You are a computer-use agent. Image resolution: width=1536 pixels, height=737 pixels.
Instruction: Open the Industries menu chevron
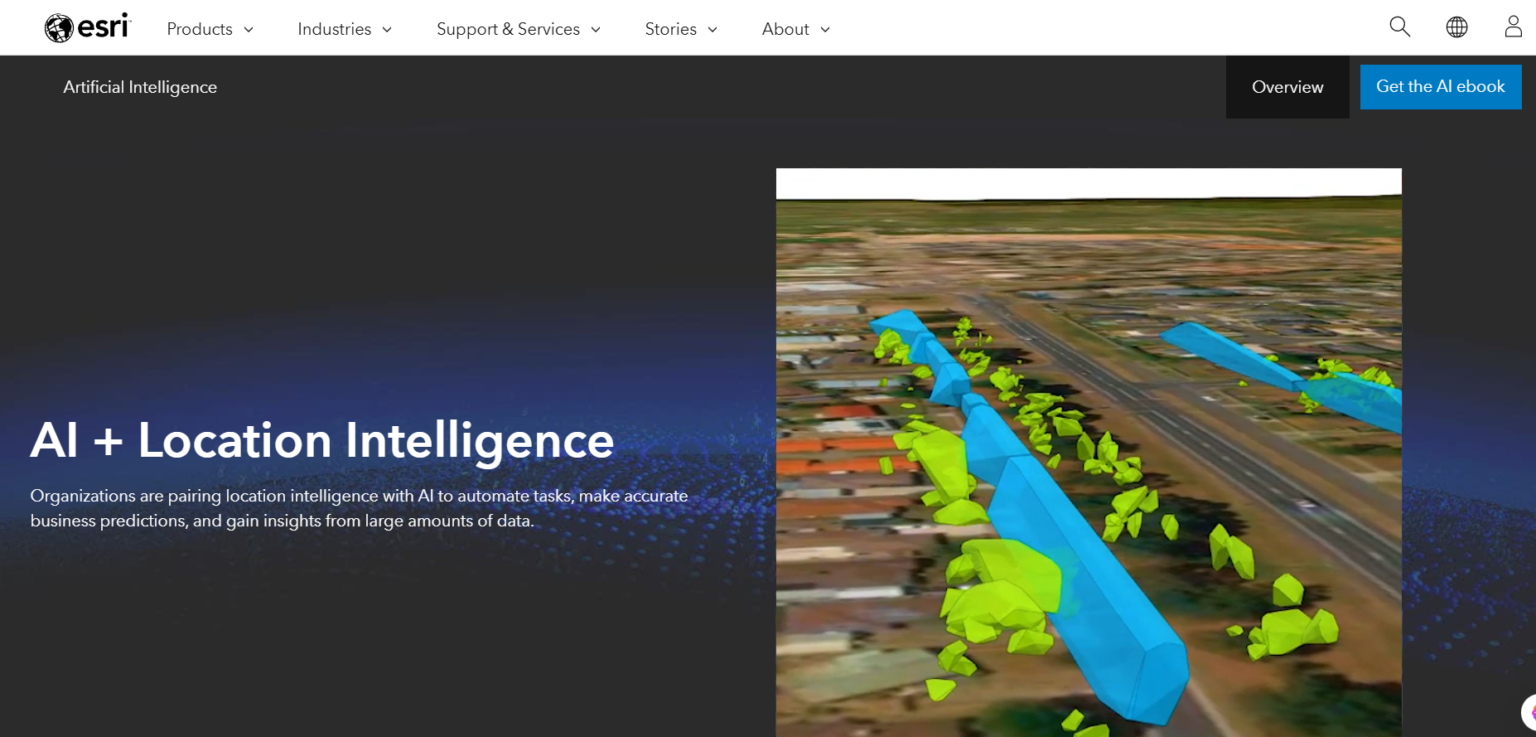(389, 30)
